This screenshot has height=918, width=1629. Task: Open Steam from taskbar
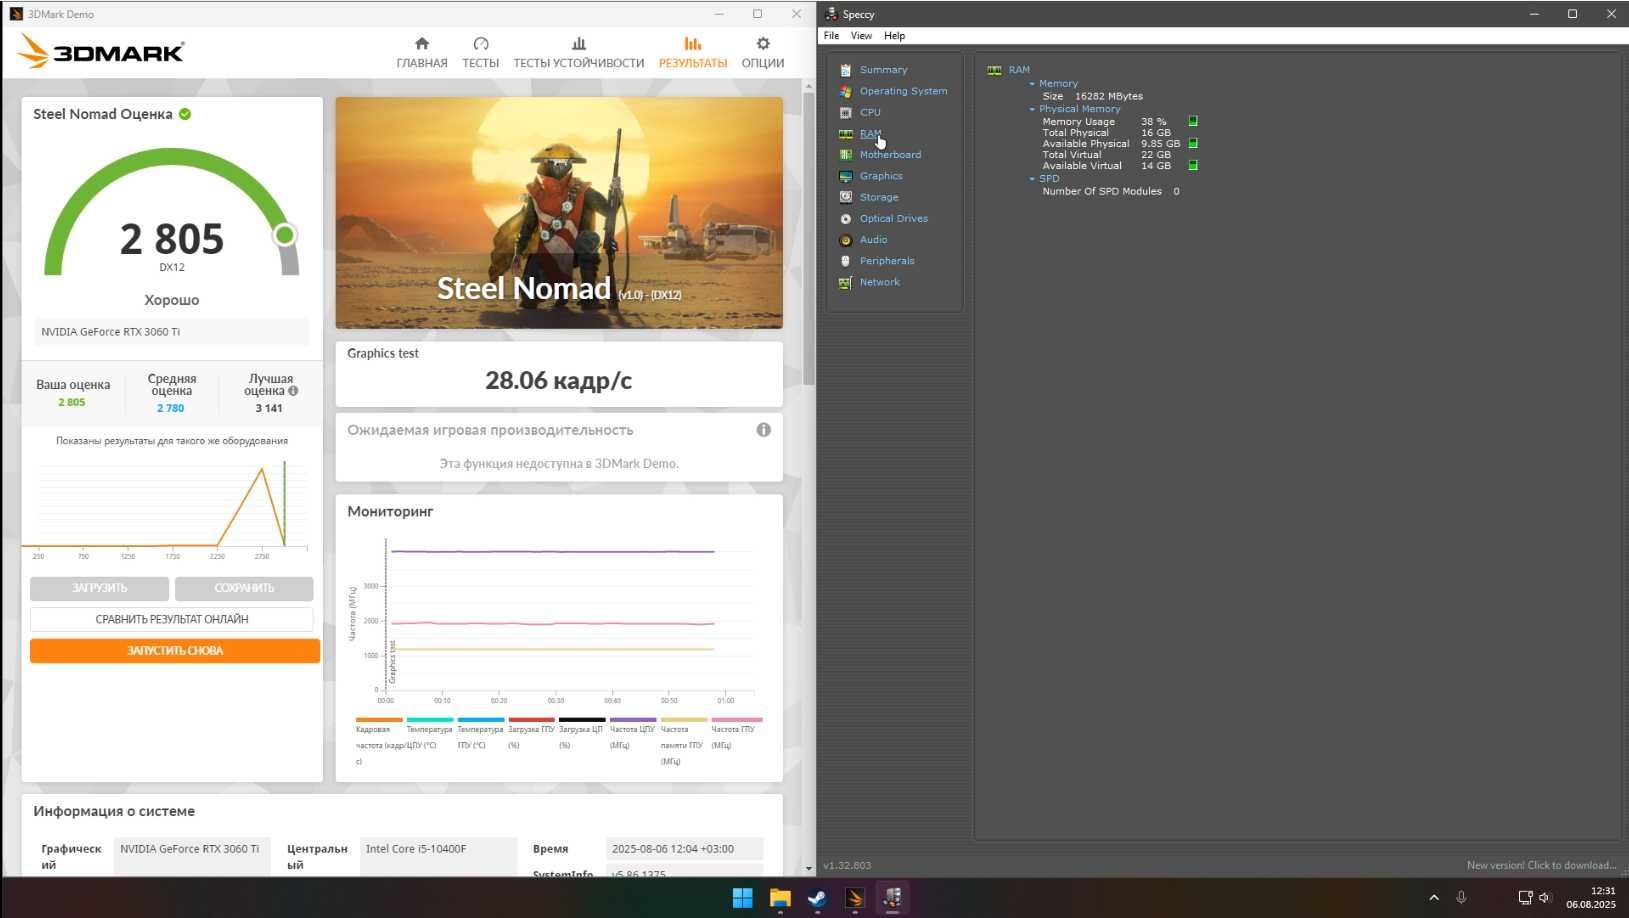tap(817, 898)
